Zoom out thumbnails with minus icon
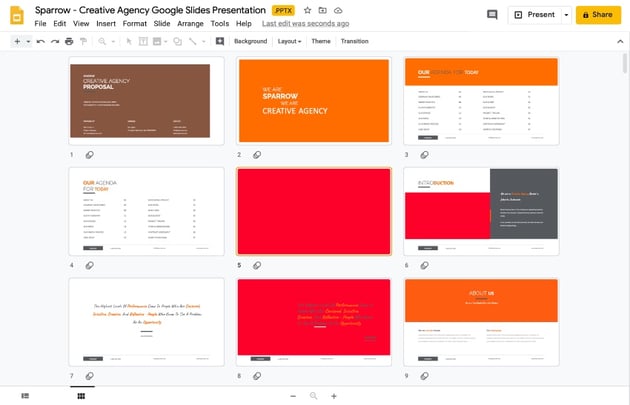The height and width of the screenshot is (405, 630). click(x=293, y=396)
